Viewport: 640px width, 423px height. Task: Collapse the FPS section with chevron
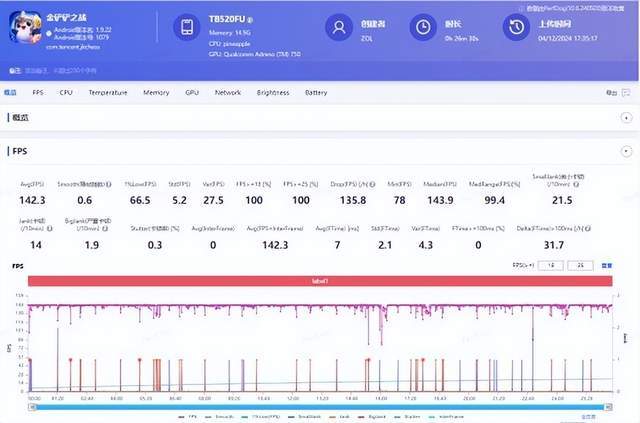point(625,152)
